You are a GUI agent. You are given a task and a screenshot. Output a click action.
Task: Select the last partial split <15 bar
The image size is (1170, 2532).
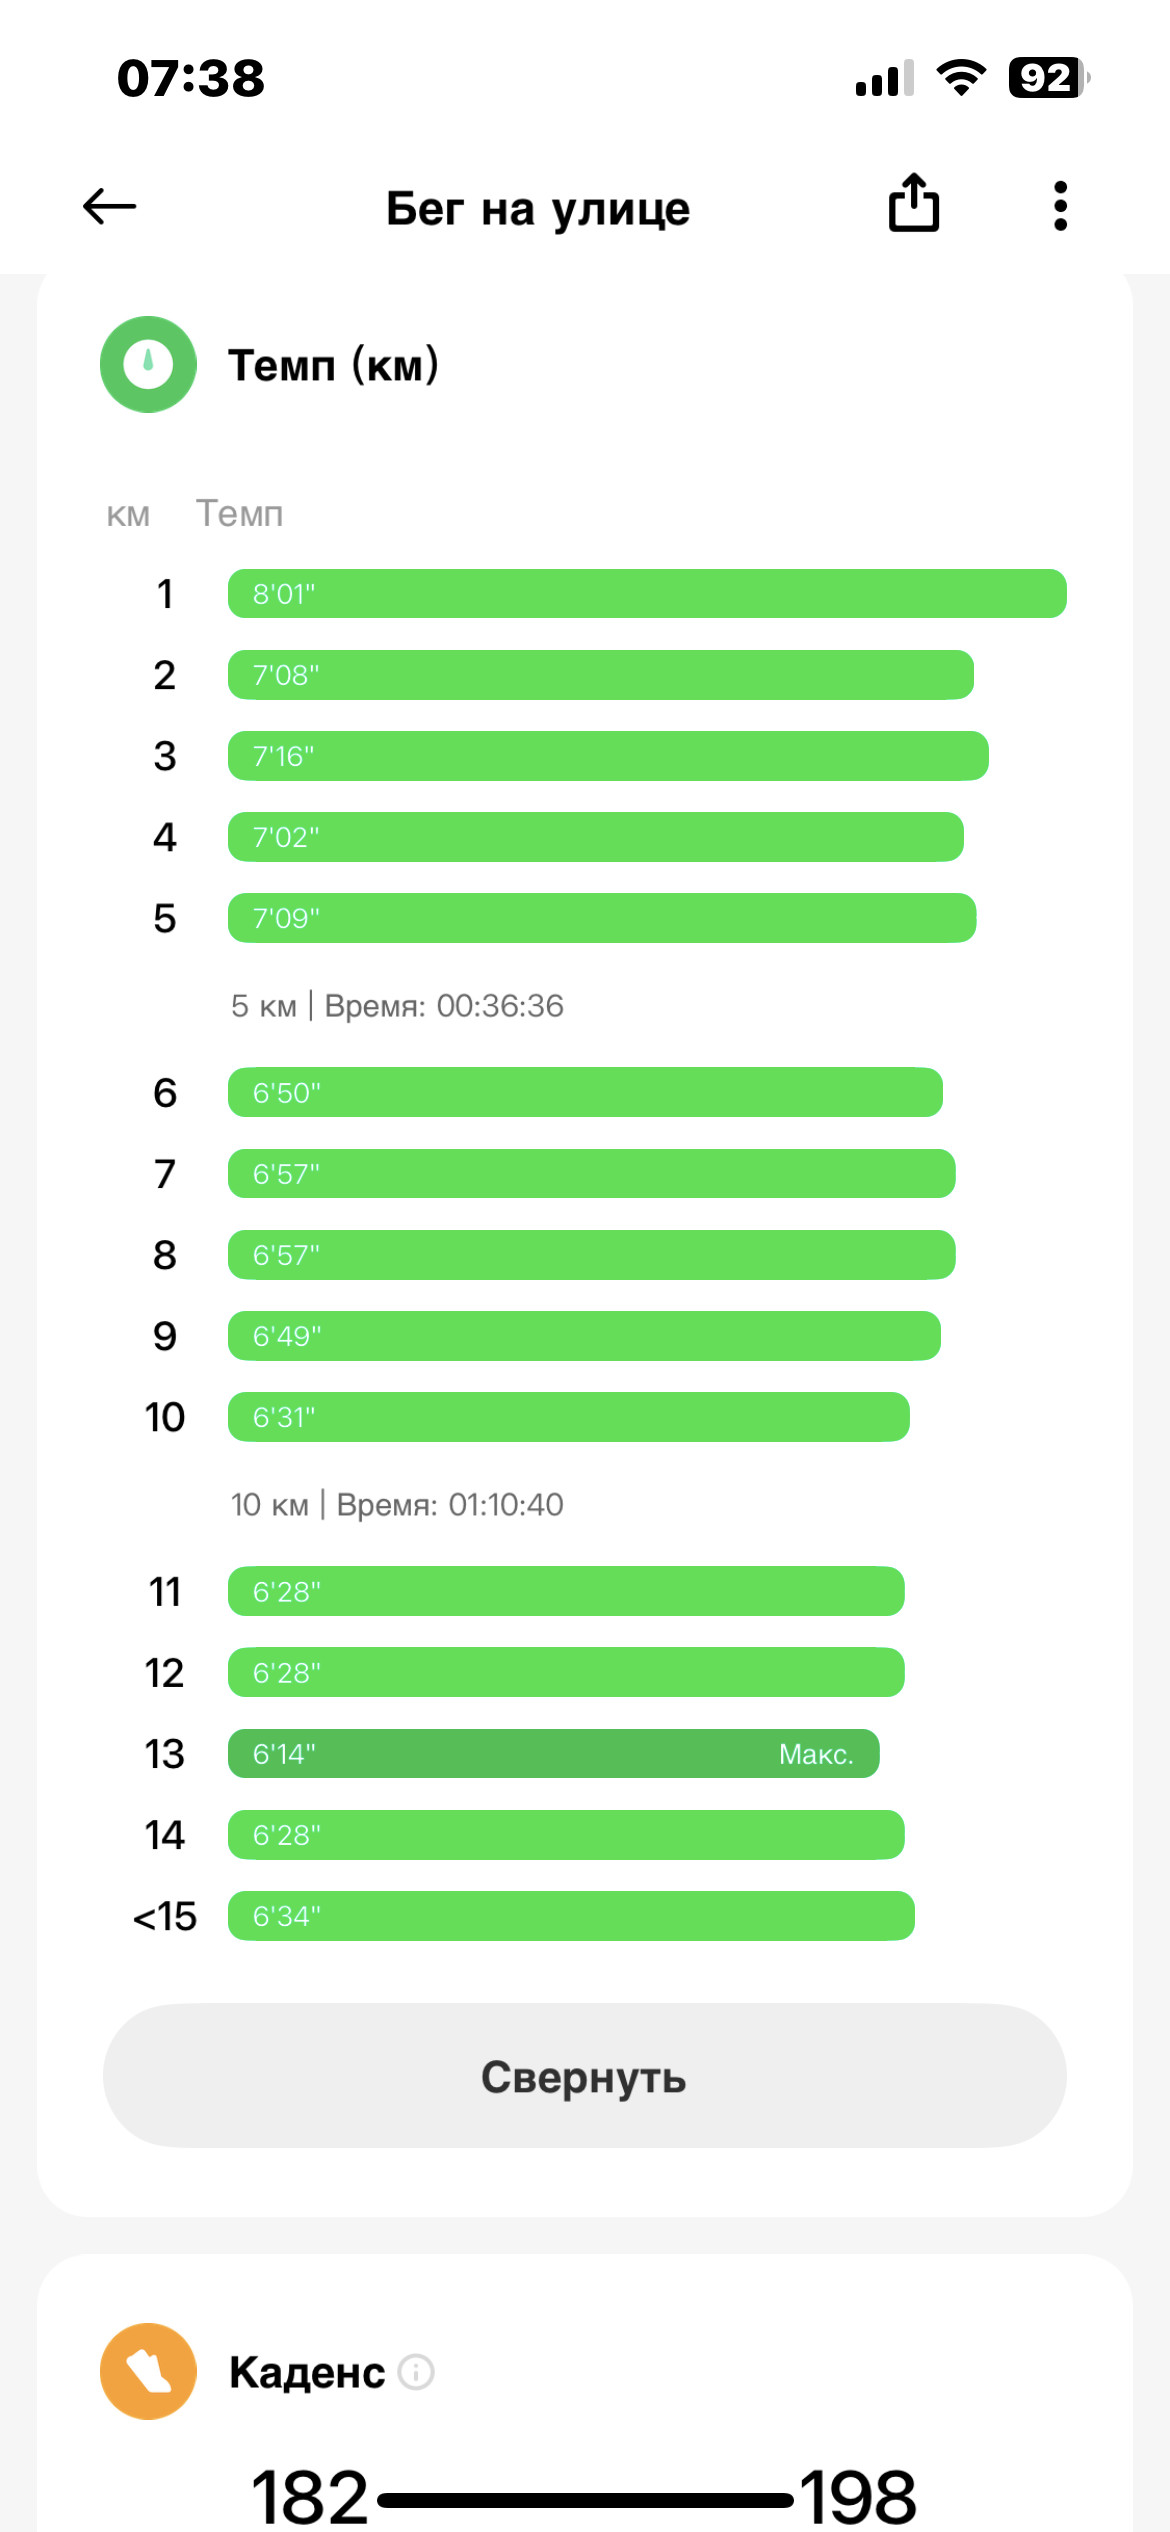pyautogui.click(x=571, y=1916)
